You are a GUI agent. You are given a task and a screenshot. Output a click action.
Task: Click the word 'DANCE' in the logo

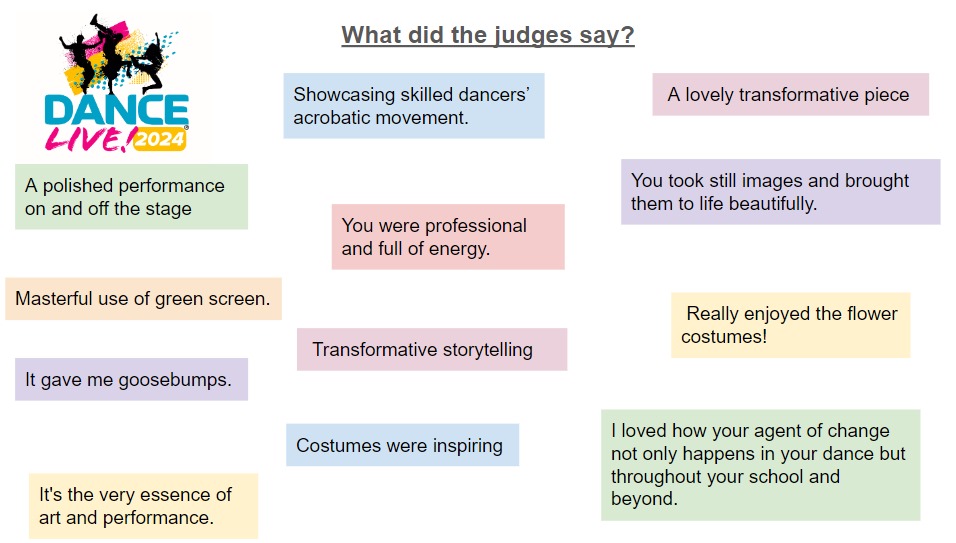click(x=116, y=110)
